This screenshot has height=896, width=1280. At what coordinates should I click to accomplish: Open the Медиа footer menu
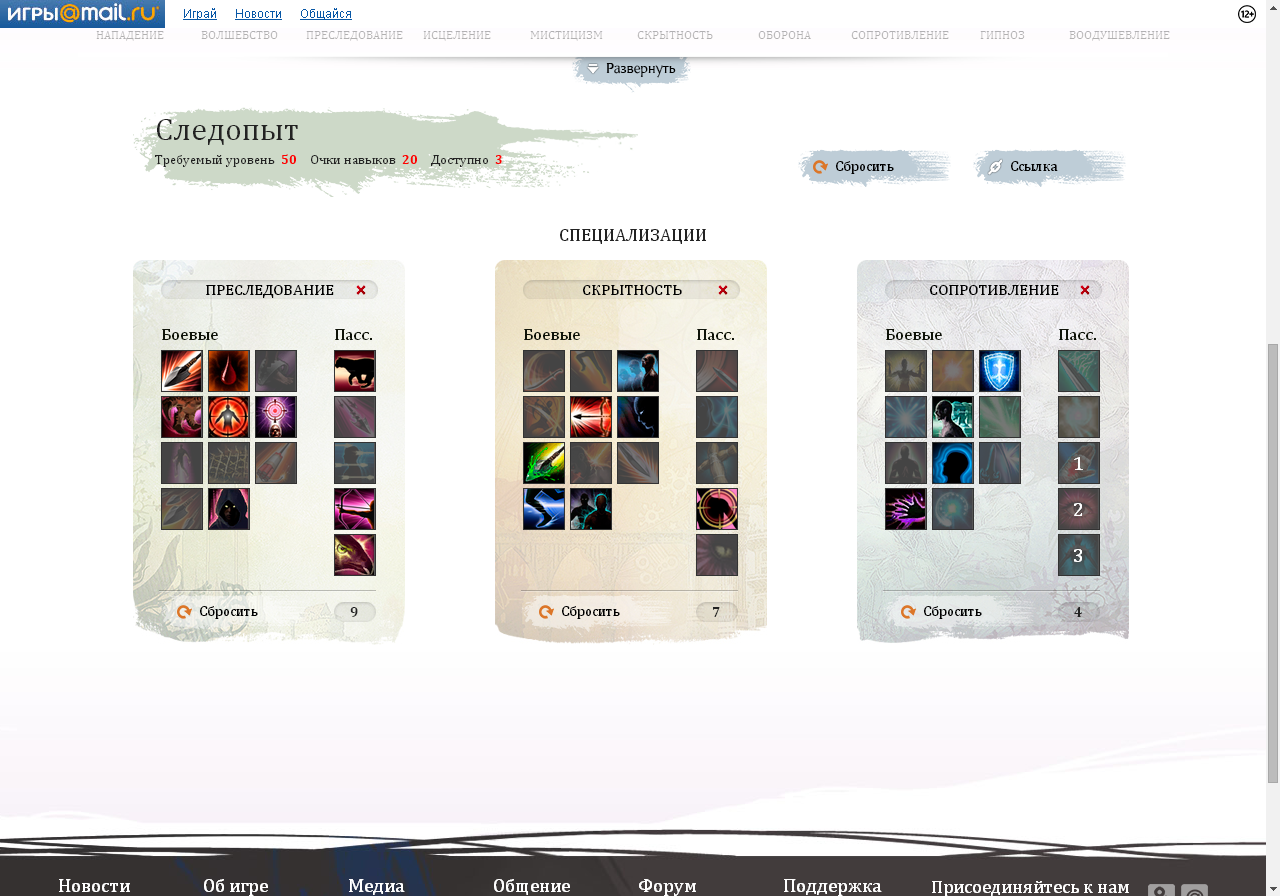click(x=376, y=886)
